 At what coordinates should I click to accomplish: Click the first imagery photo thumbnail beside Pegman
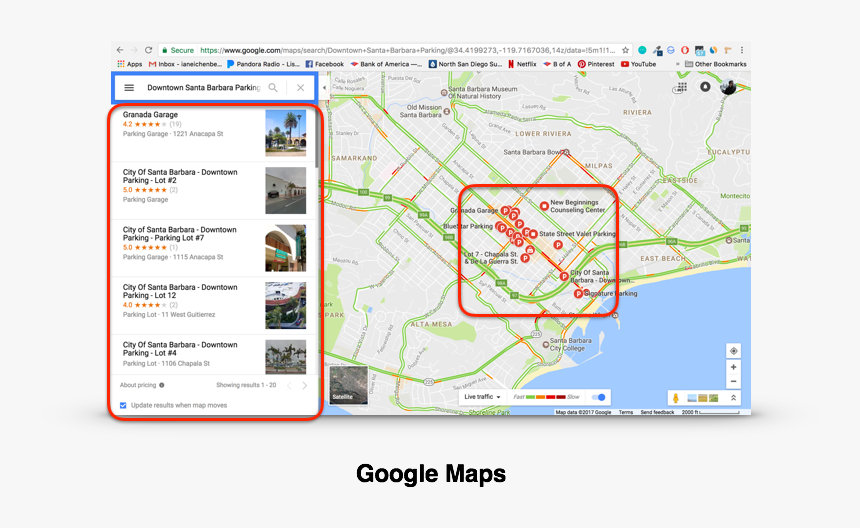click(692, 398)
